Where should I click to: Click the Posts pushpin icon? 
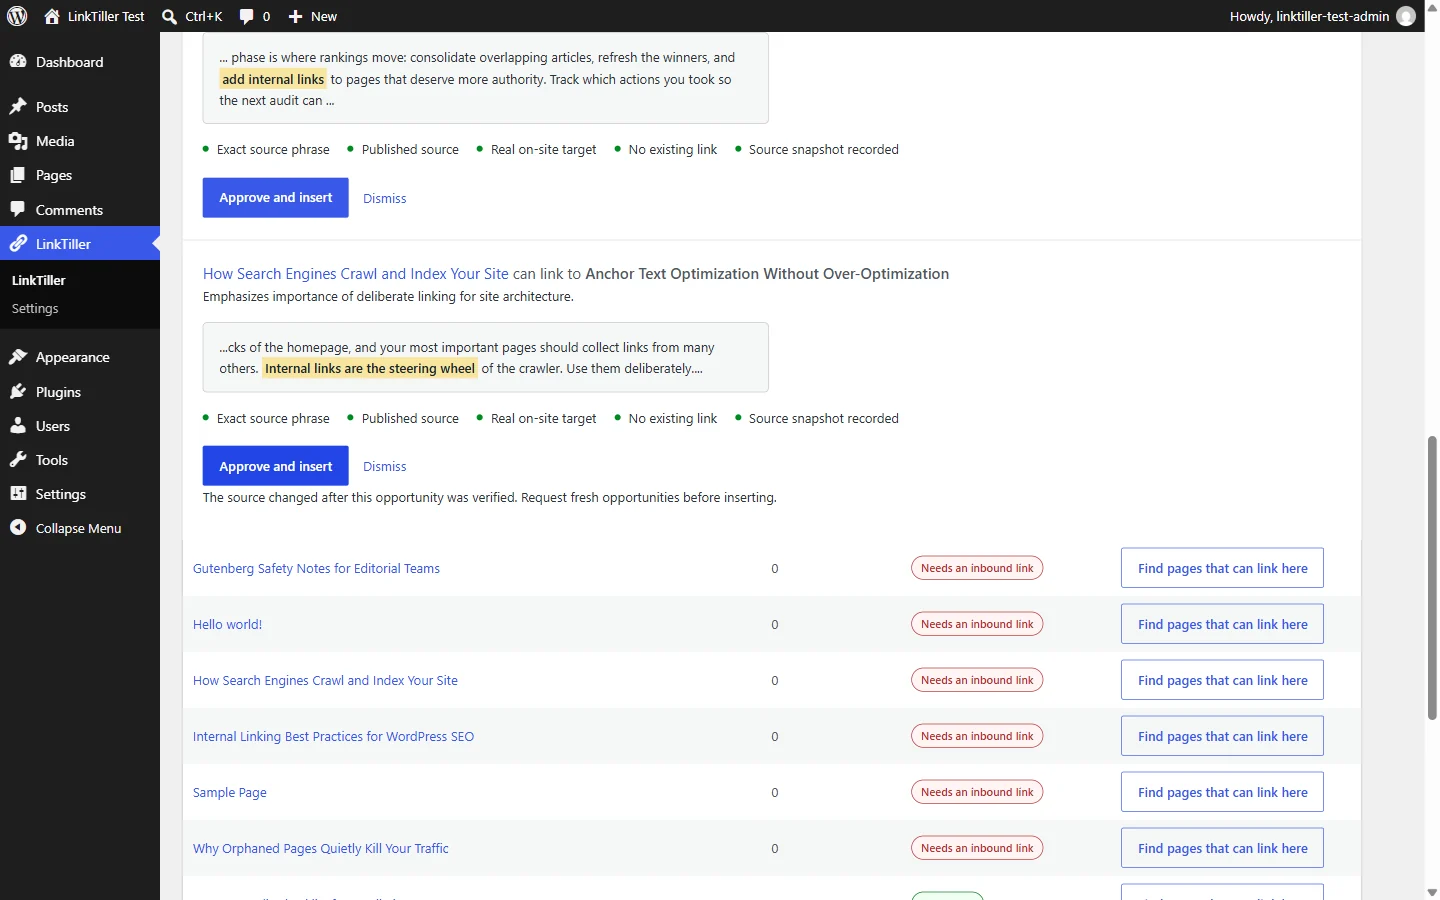coord(18,107)
